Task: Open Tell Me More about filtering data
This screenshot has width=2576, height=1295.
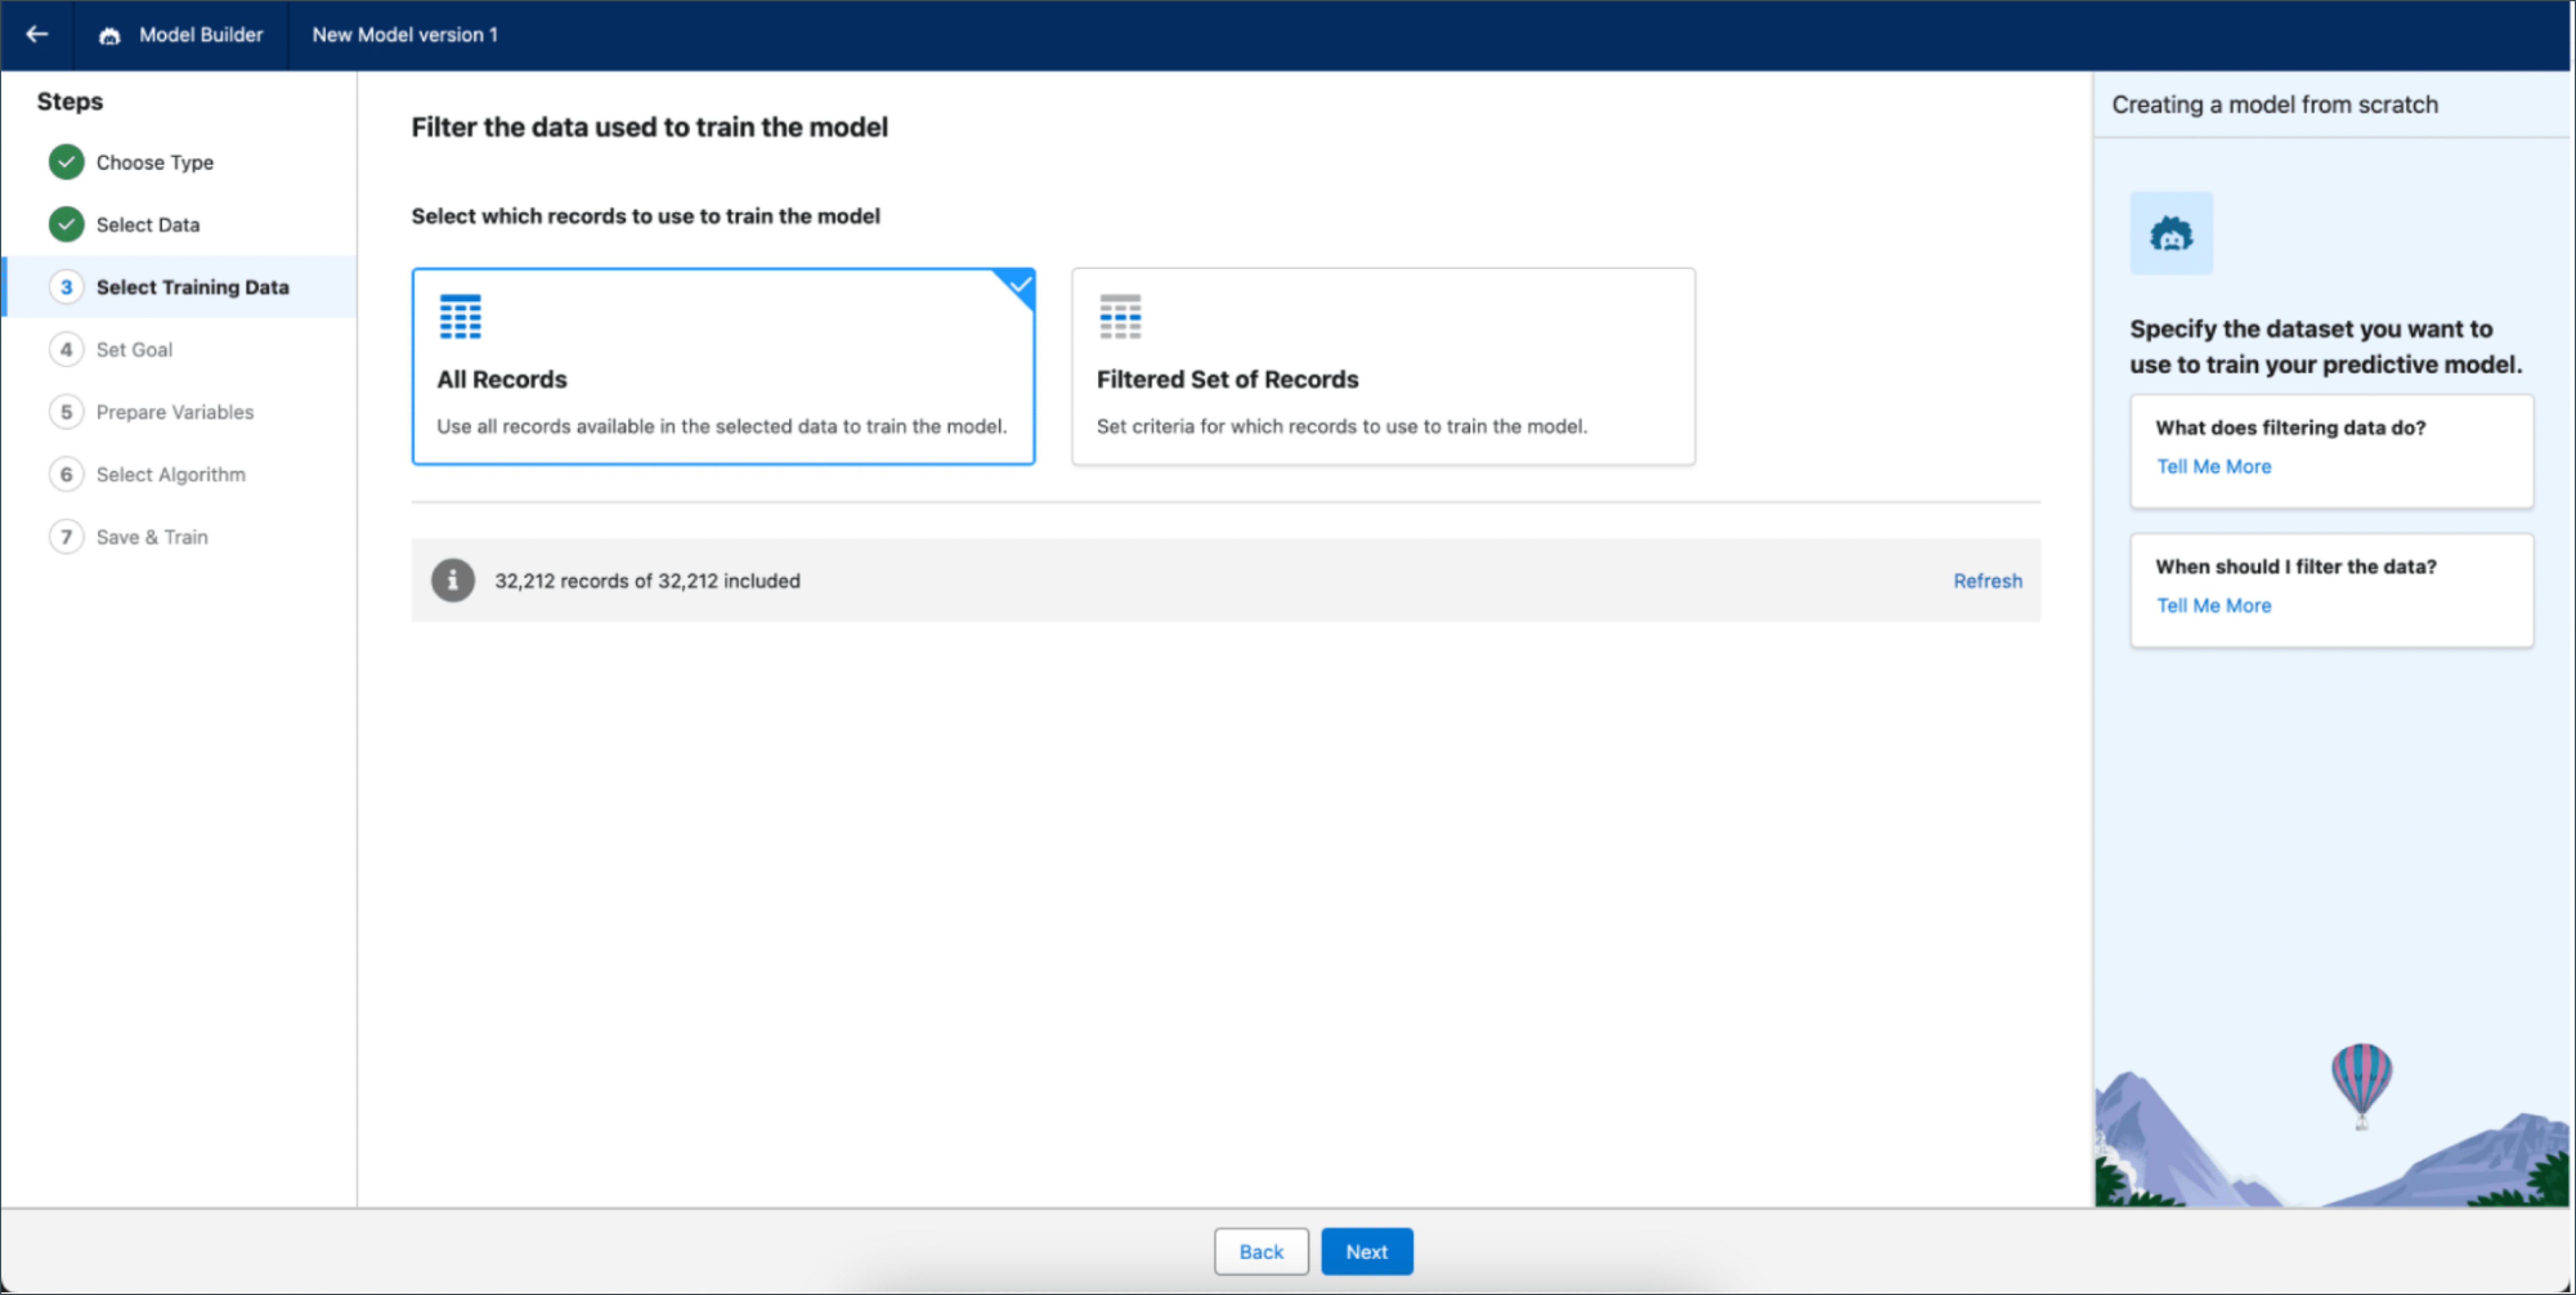Action: click(2213, 466)
